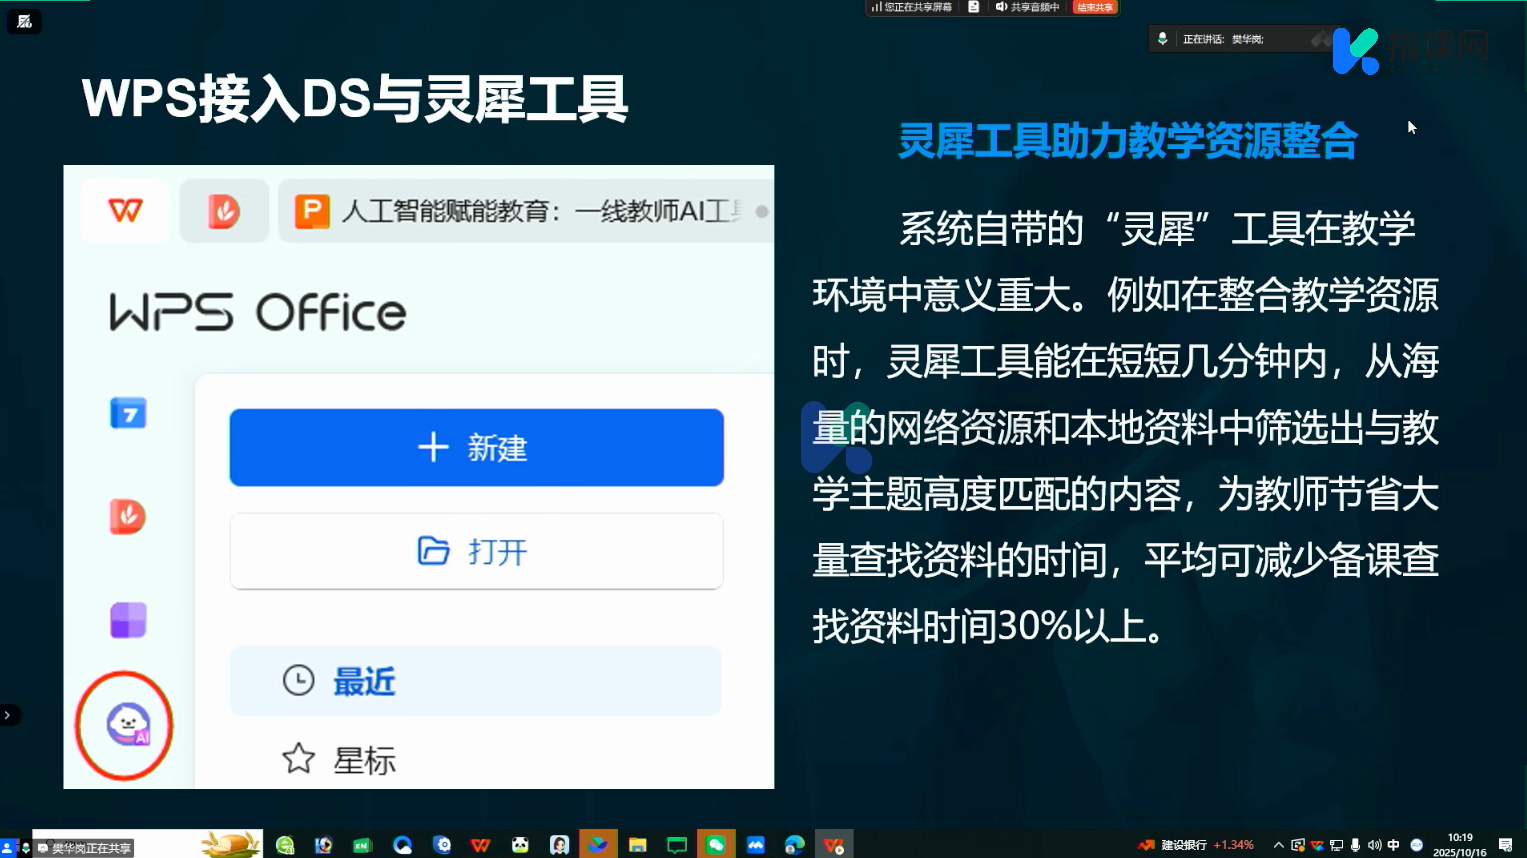
Task: Show hidden system tray icons
Action: [1278, 845]
